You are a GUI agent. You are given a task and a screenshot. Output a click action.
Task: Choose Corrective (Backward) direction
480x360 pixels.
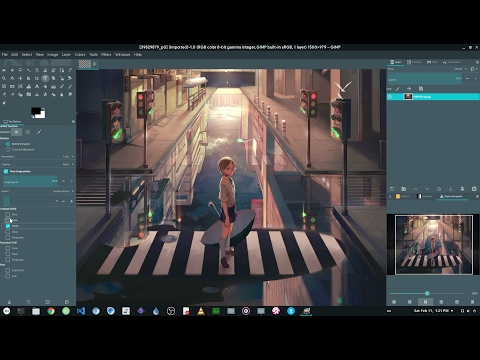click(8, 149)
